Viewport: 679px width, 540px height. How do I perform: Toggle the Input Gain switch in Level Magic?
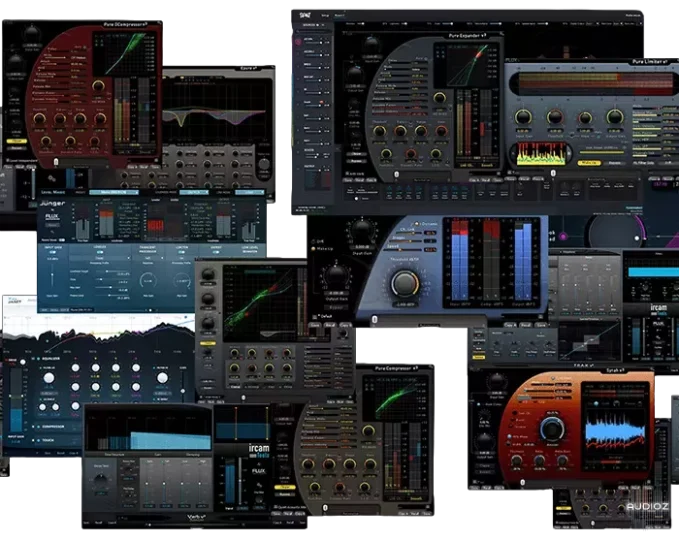click(53, 252)
